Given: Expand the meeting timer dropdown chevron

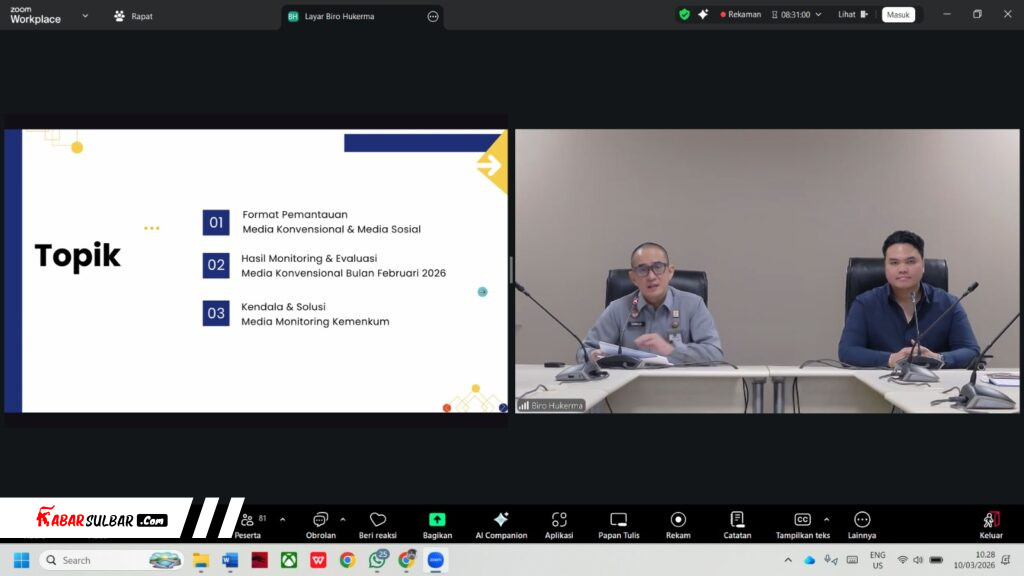Looking at the screenshot, I should point(818,15).
